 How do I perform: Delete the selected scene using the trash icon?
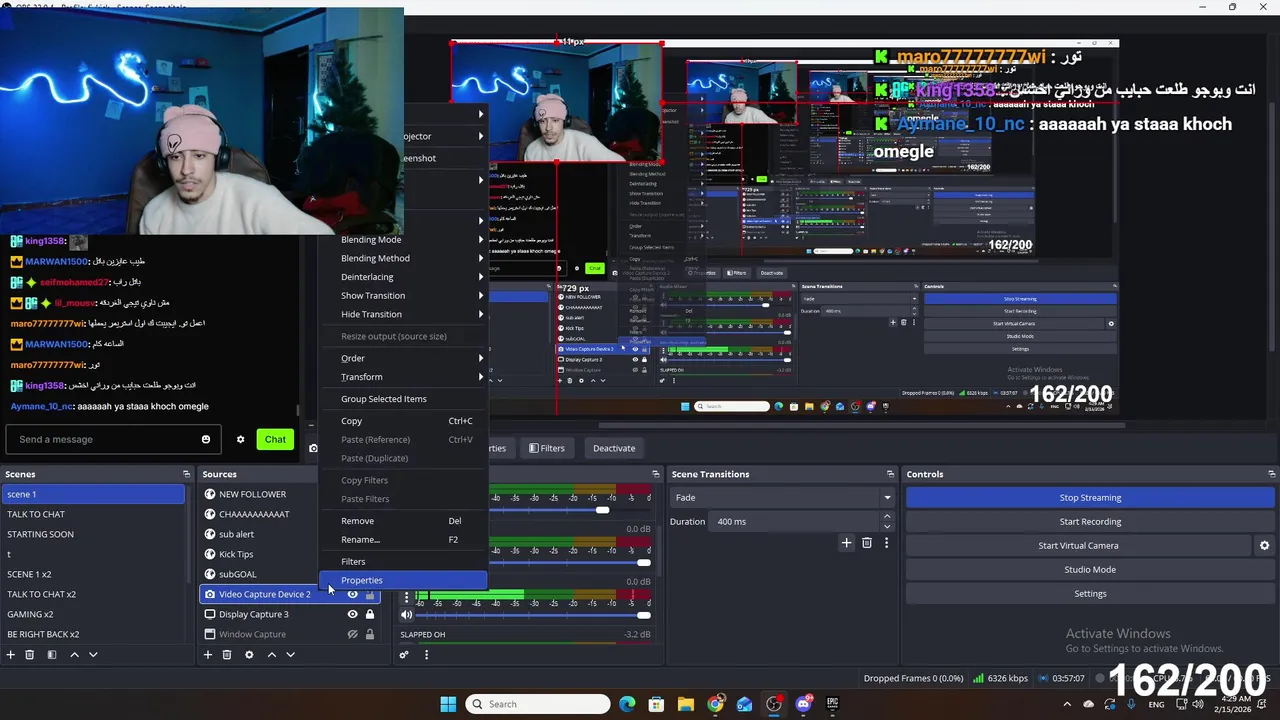click(x=30, y=655)
